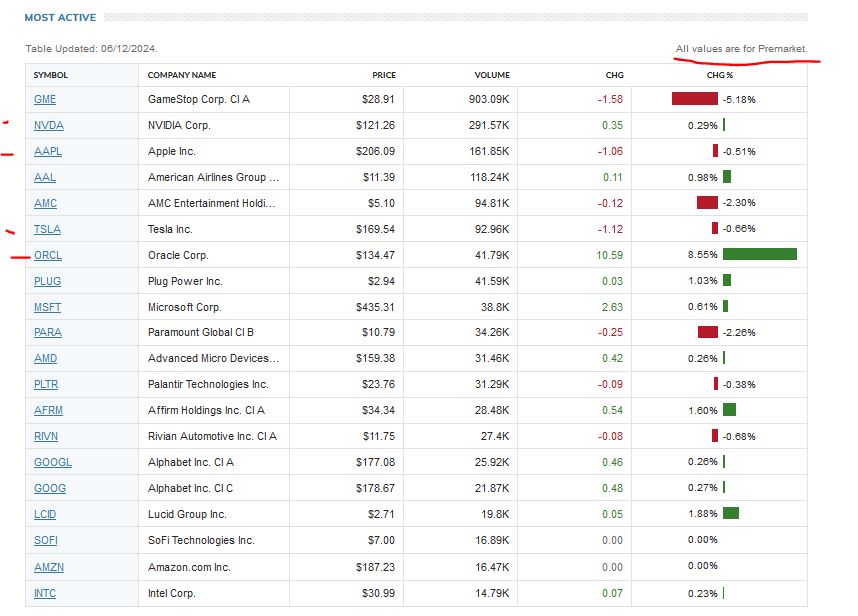Image resolution: width=858 pixels, height=616 pixels.
Task: Click the SOFI ticker link
Action: 46,540
